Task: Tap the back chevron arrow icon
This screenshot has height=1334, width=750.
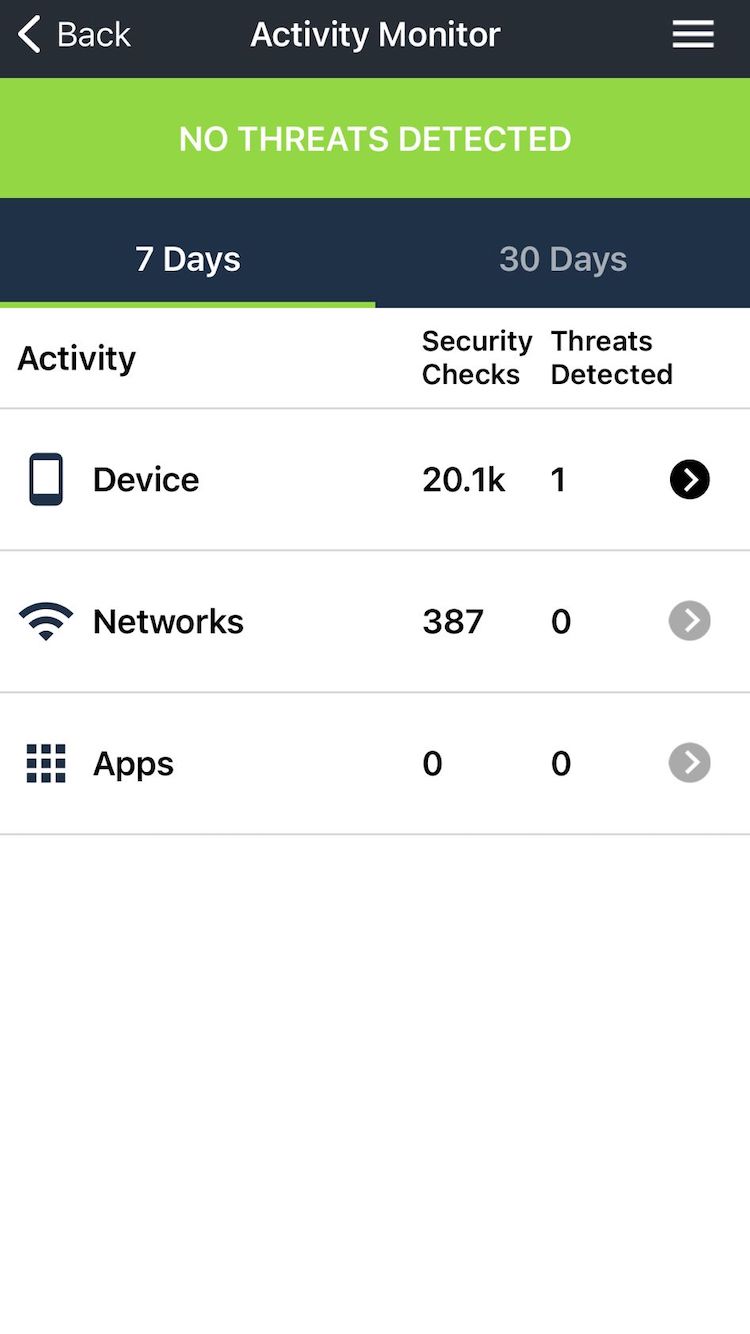Action: pos(30,35)
